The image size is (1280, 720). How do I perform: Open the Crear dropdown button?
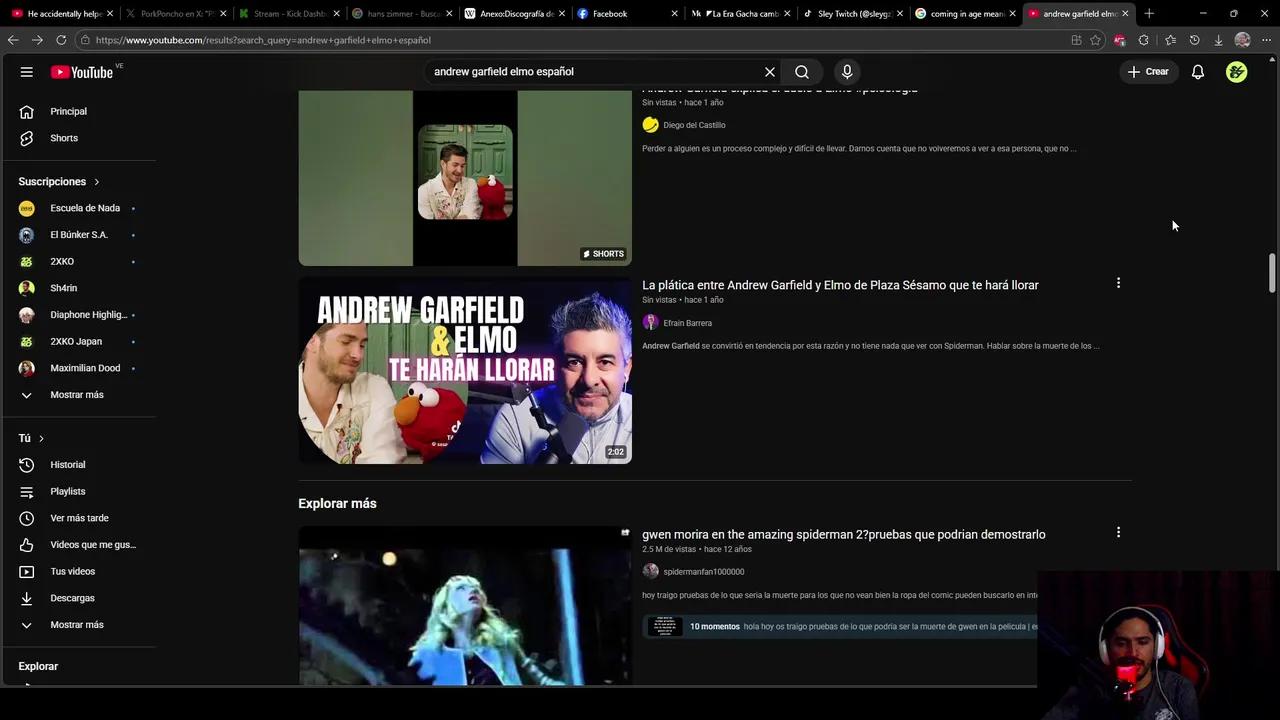(x=1148, y=72)
